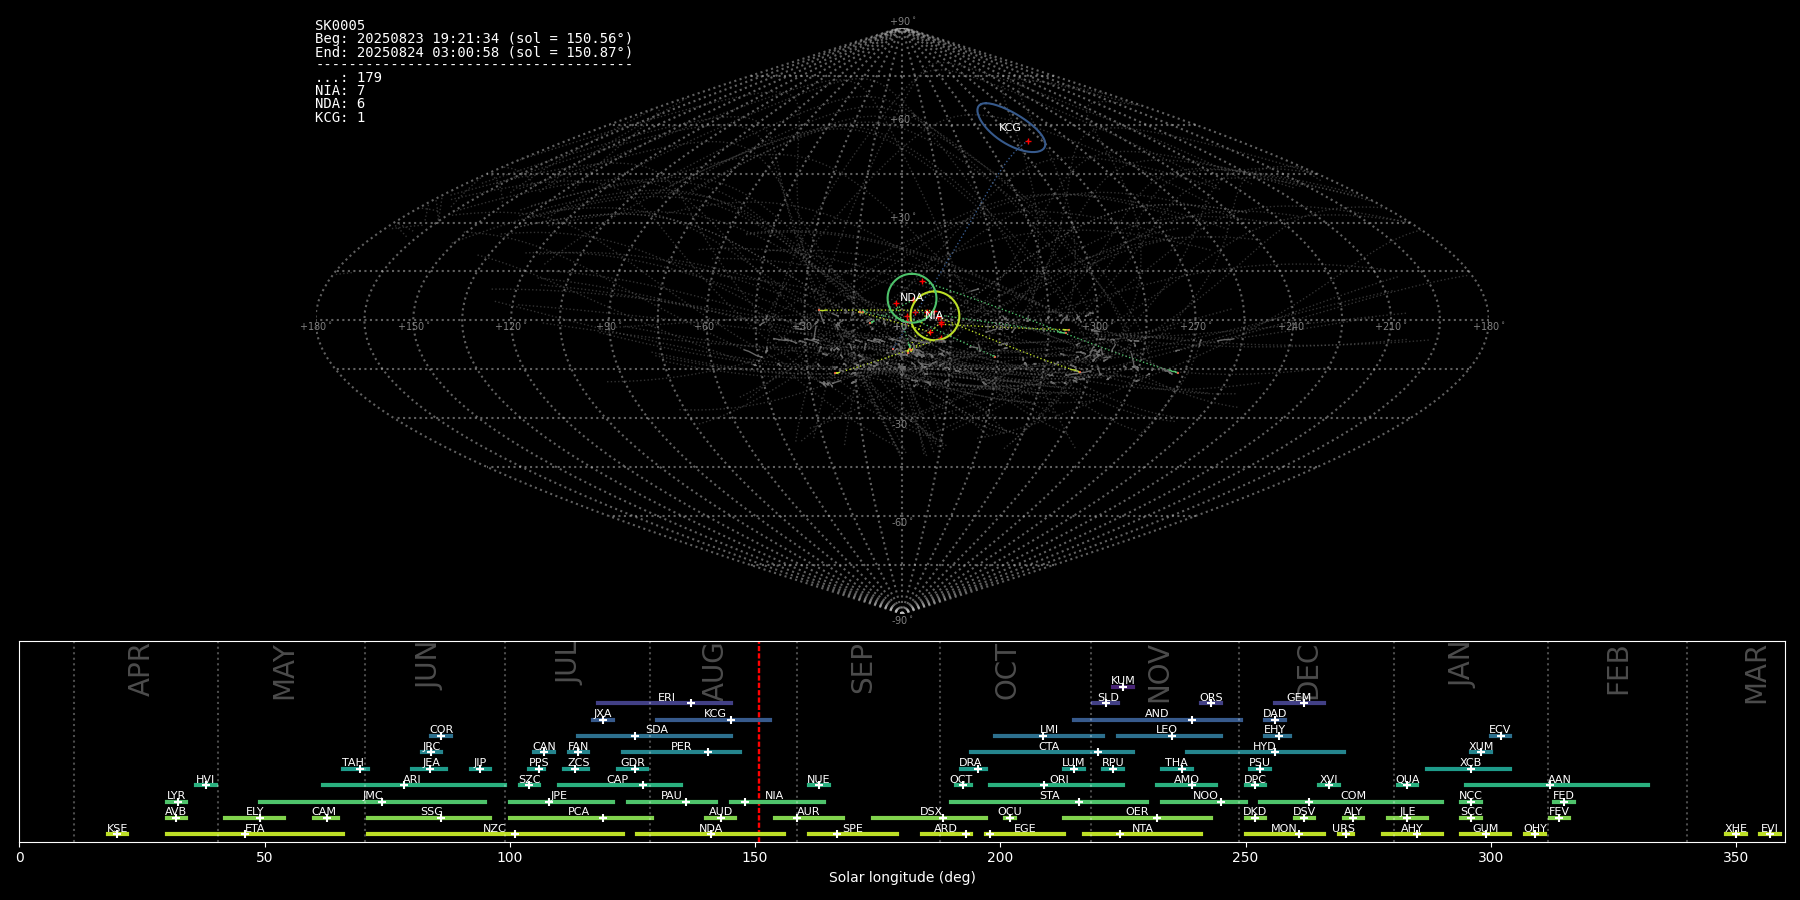
Task: Click the 'NIA: 7' count in header
Action: click(x=340, y=91)
